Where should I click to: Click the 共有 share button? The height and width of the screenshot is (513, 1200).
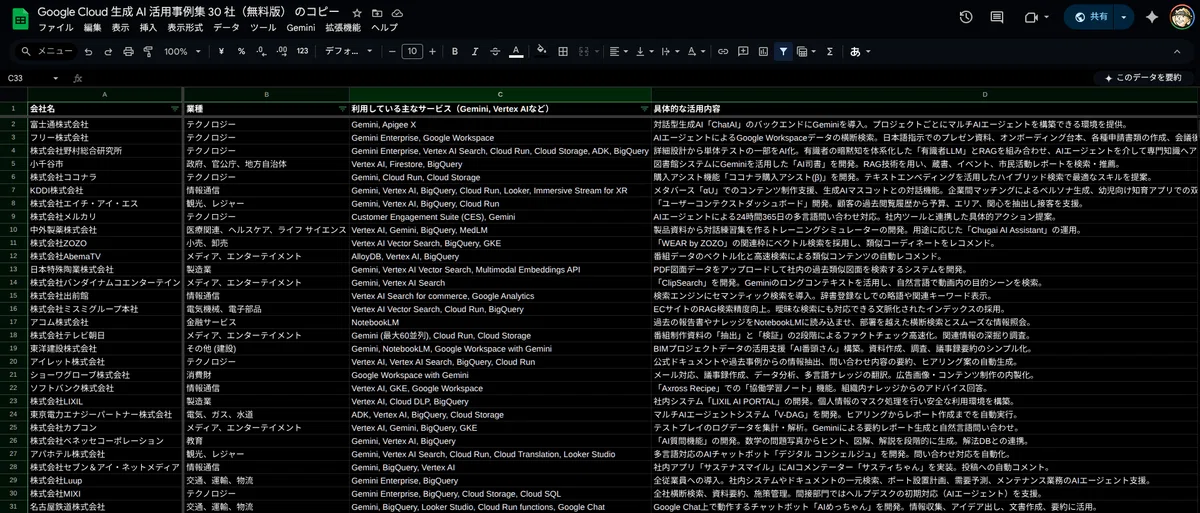coord(1090,17)
